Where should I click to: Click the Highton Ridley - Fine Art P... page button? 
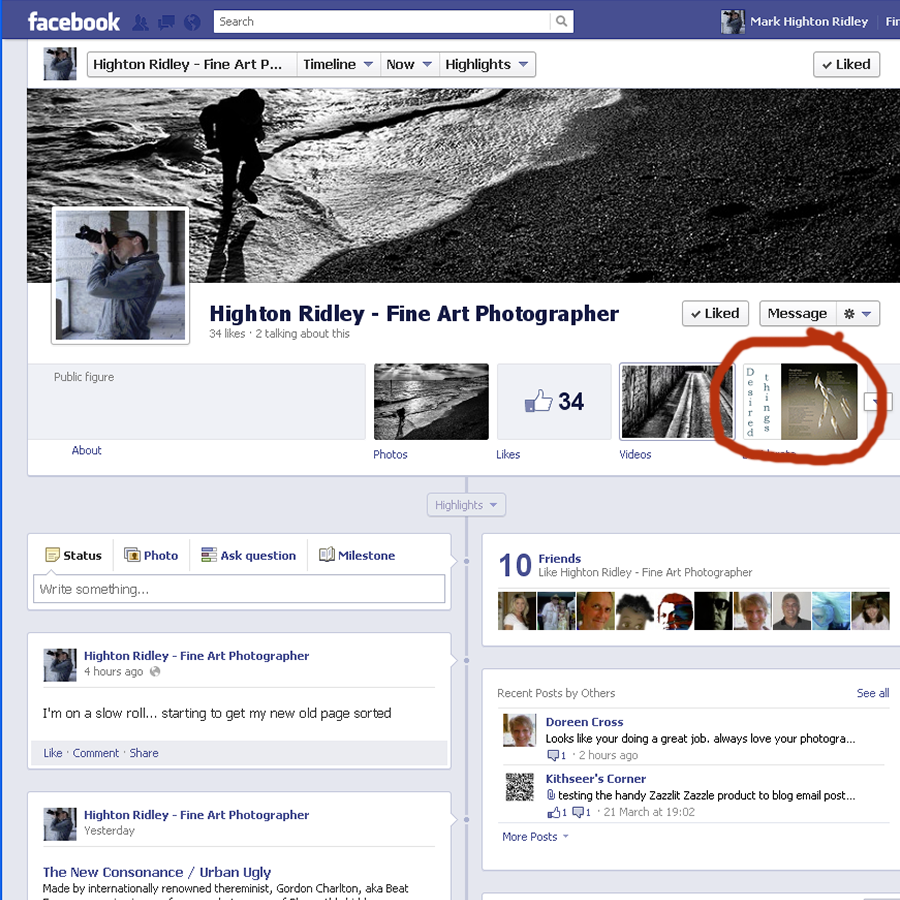pos(192,64)
